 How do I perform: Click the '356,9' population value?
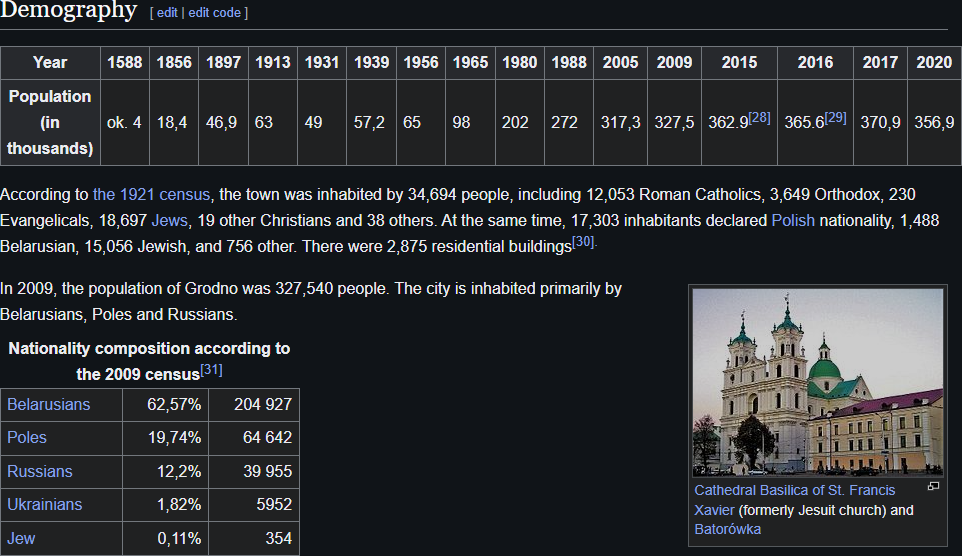point(934,122)
